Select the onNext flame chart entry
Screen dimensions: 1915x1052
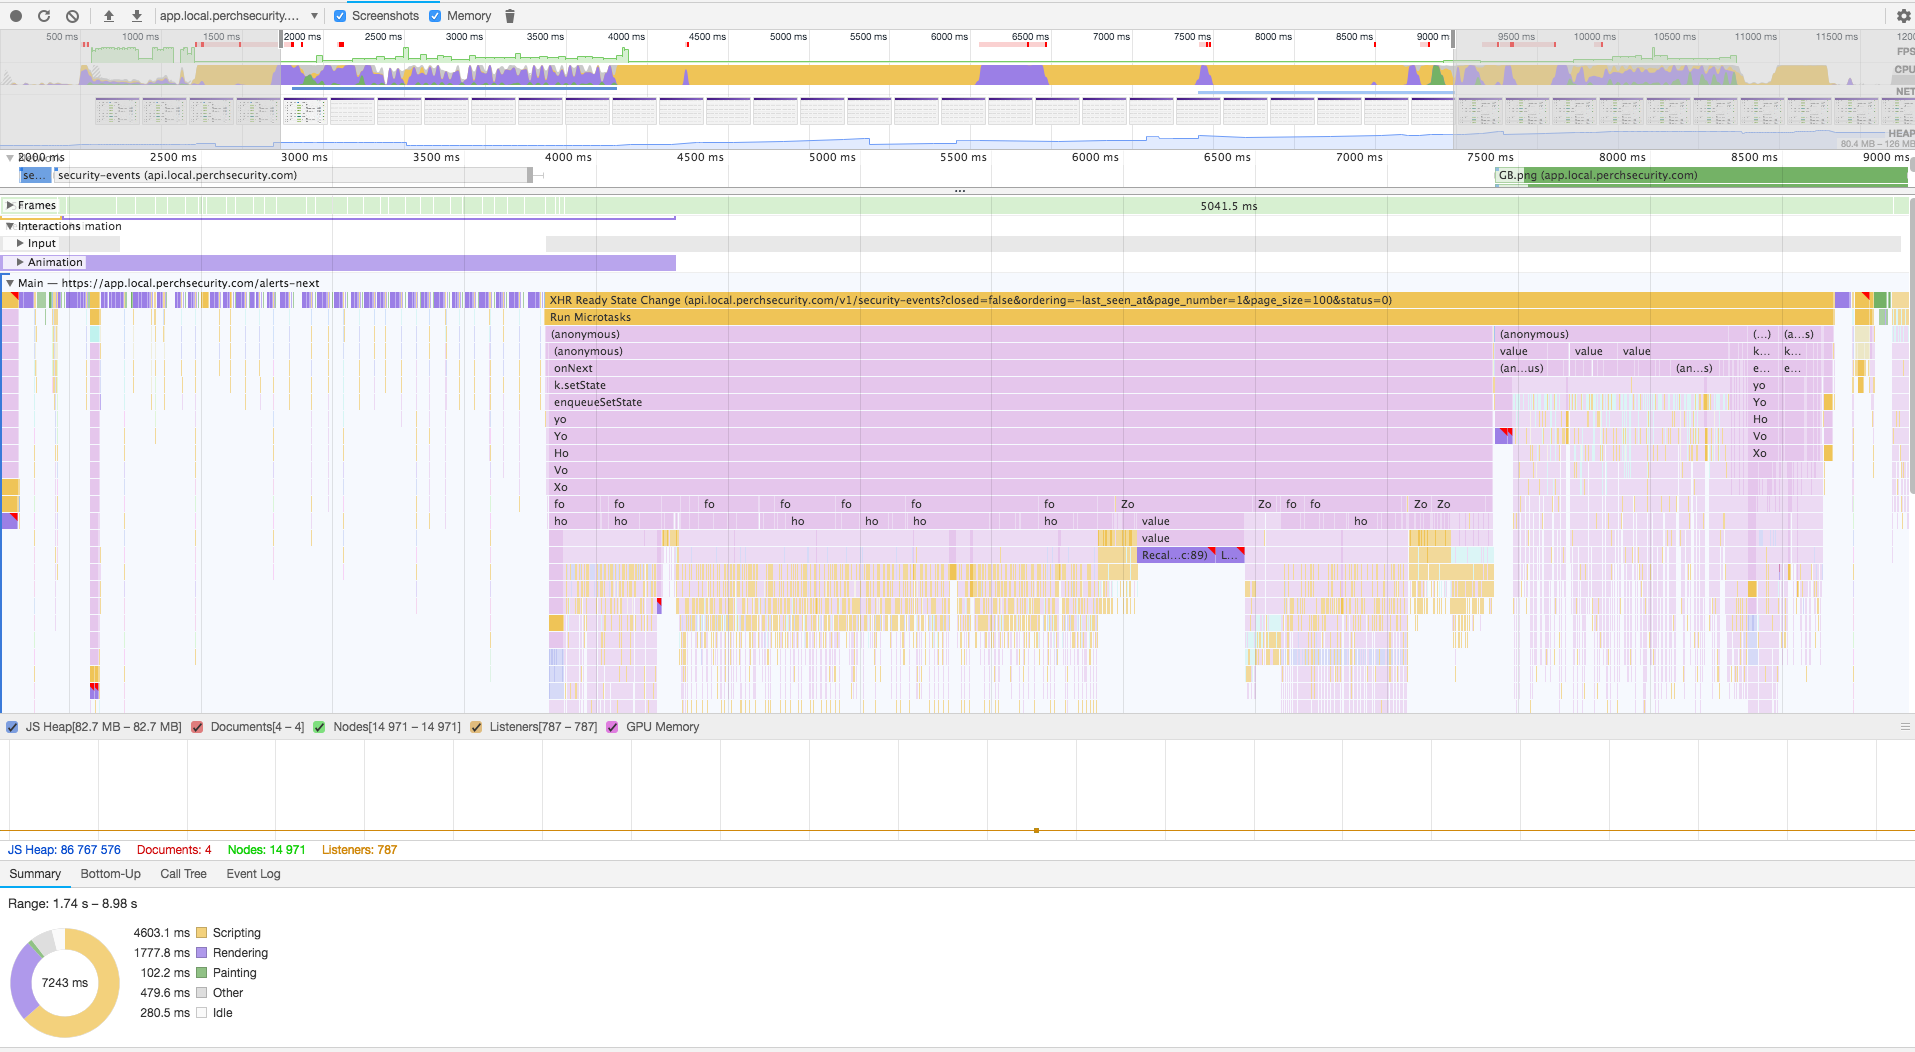tap(1020, 368)
